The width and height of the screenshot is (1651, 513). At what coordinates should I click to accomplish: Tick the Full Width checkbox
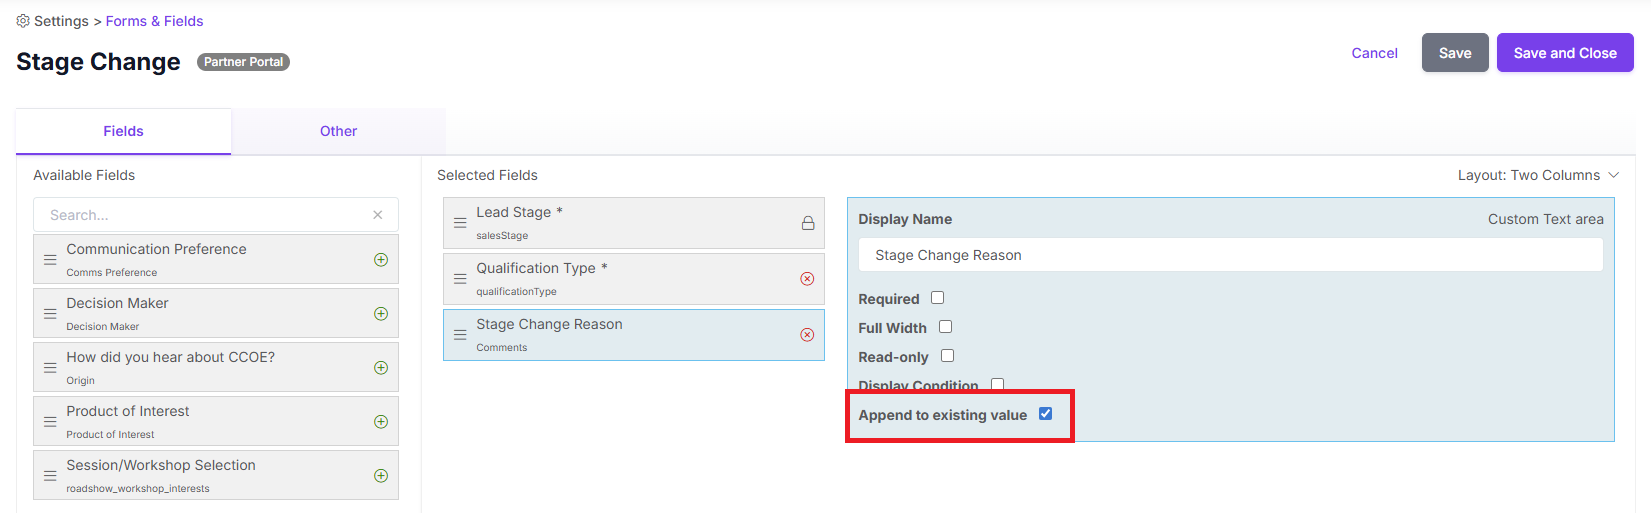[x=946, y=327]
